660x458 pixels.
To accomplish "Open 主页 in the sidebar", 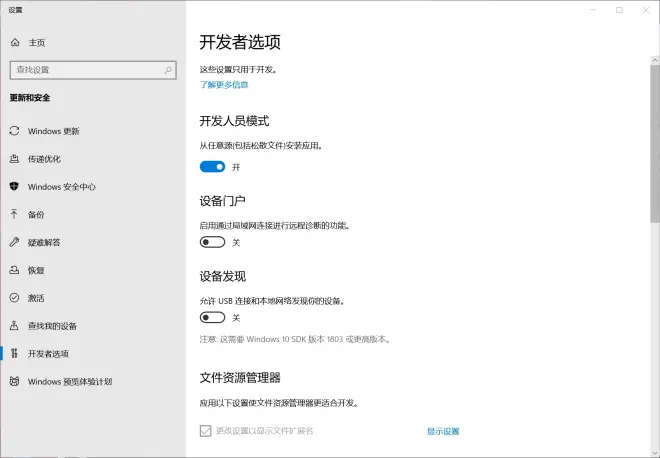I will click(x=93, y=43).
